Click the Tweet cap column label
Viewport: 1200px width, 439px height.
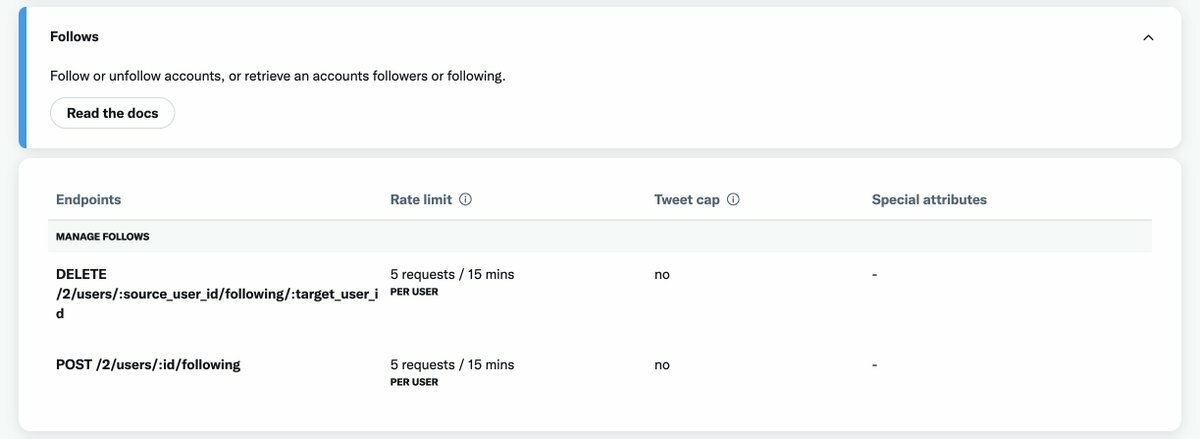click(687, 200)
